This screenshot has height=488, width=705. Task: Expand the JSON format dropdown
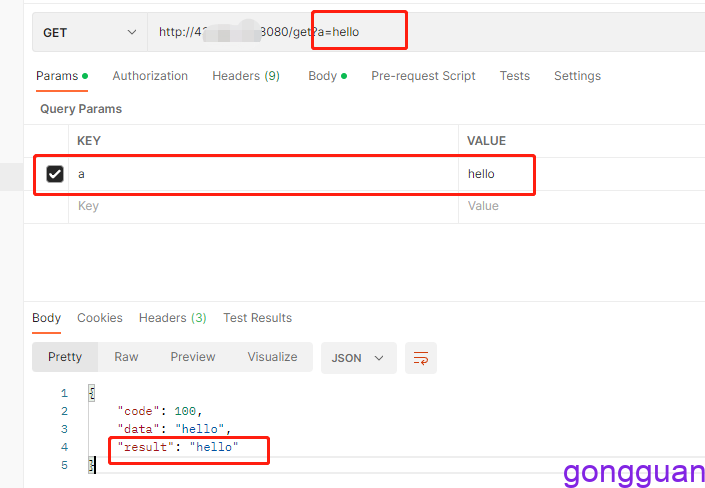coord(358,357)
